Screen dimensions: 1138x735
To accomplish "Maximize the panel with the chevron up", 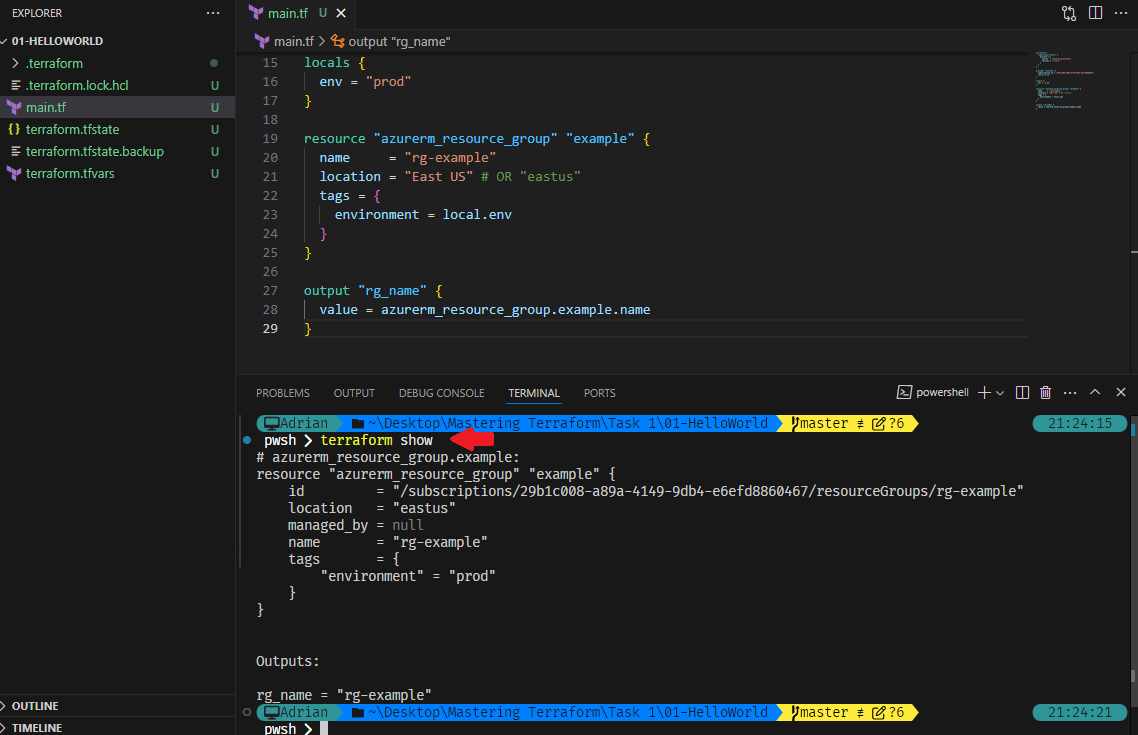I will [x=1095, y=393].
